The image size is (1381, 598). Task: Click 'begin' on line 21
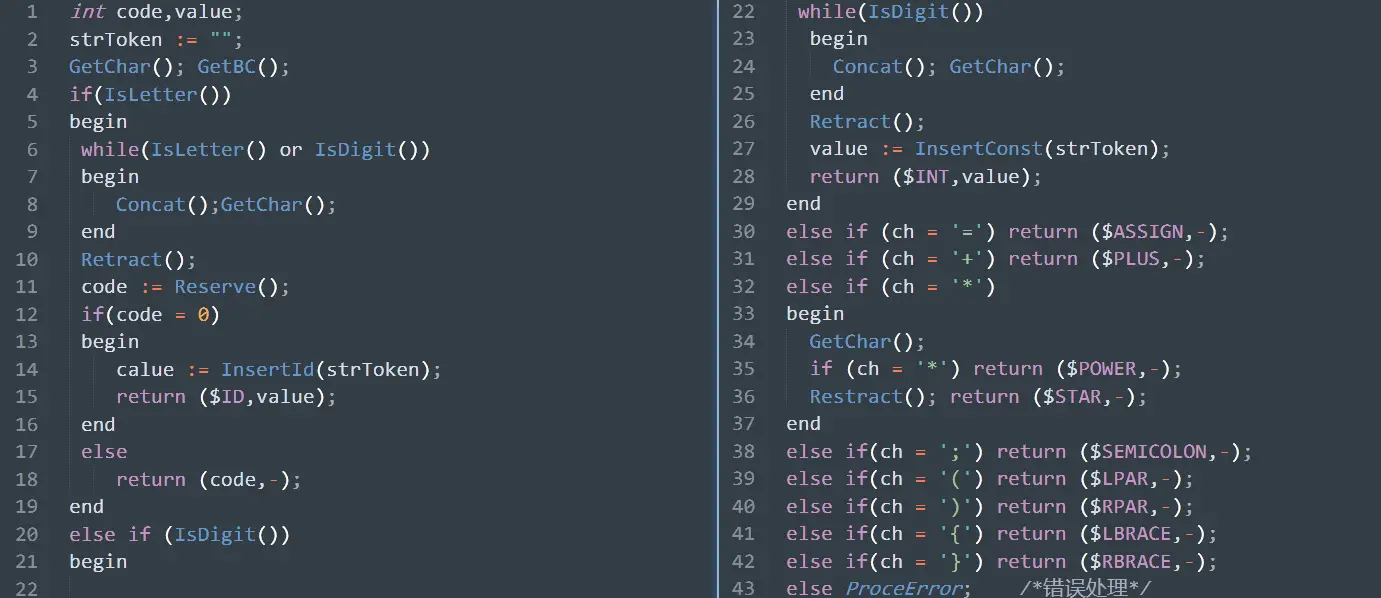point(98,562)
